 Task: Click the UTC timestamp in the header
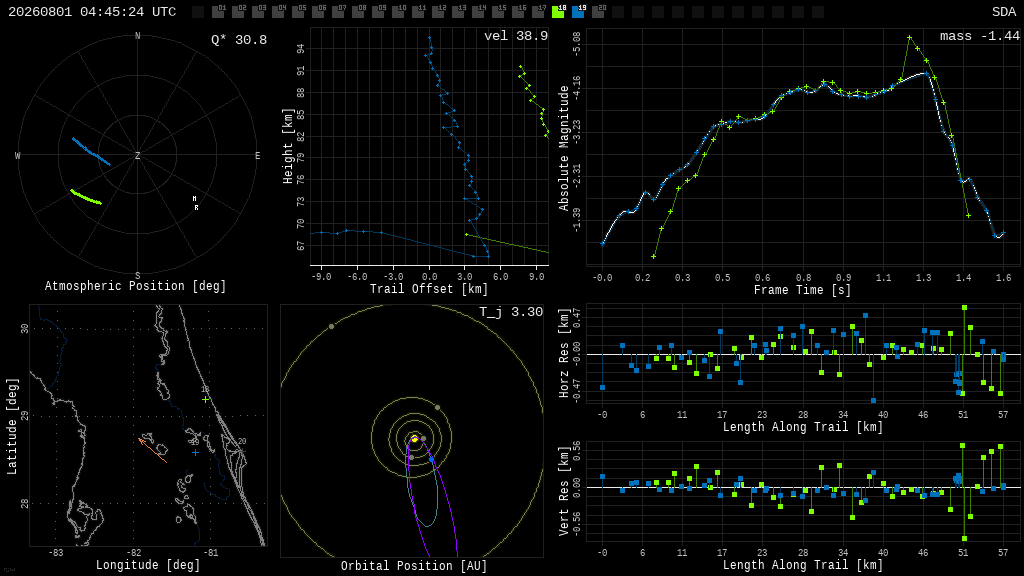coord(92,12)
